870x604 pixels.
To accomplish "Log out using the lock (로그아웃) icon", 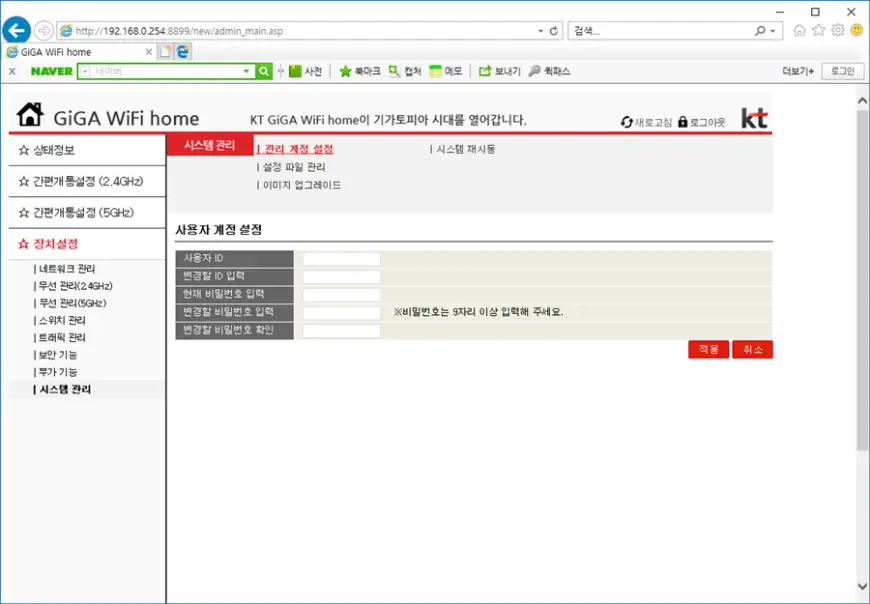I will click(683, 122).
